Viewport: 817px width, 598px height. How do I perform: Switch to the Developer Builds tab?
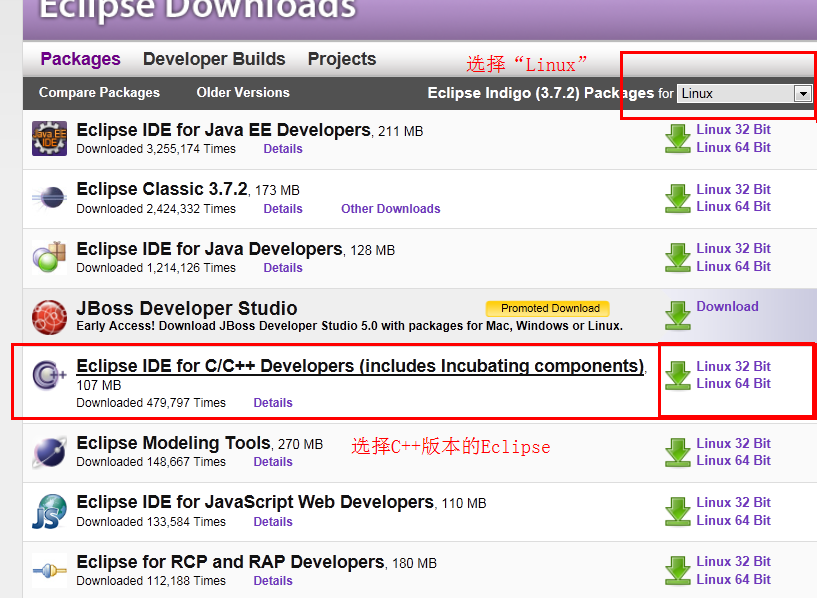point(214,59)
